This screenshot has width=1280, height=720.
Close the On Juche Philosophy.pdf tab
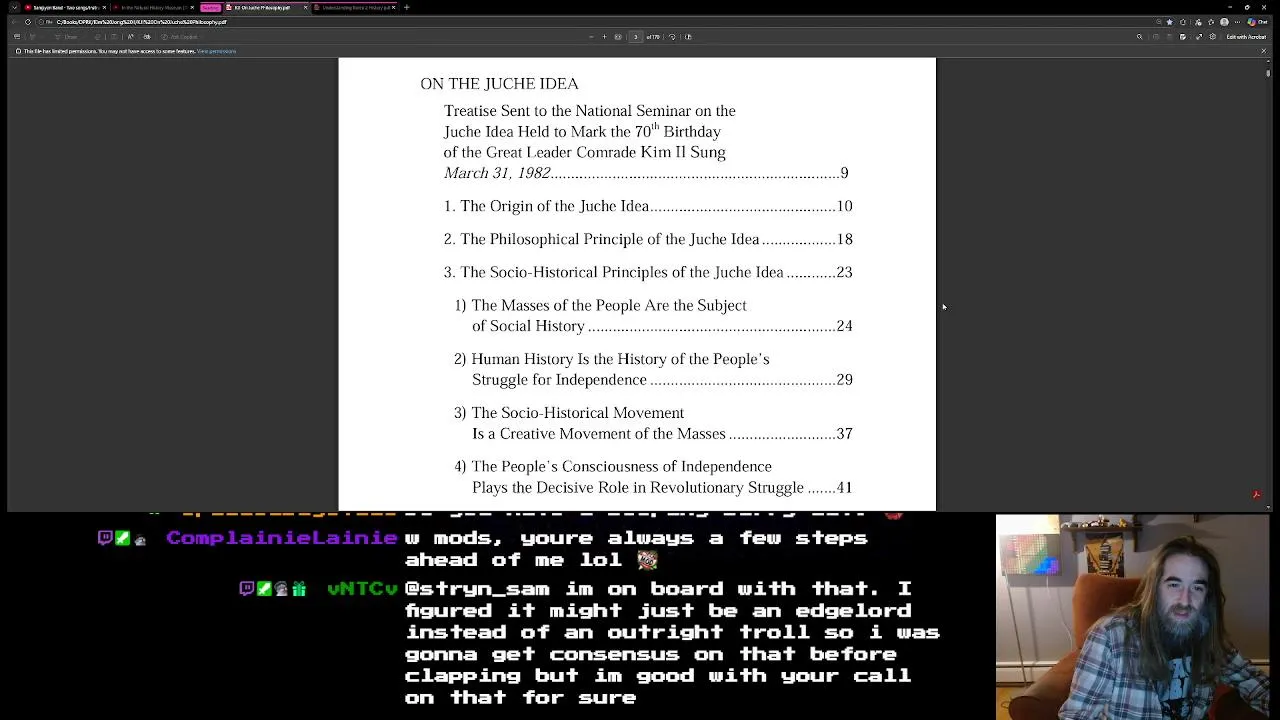pos(306,7)
